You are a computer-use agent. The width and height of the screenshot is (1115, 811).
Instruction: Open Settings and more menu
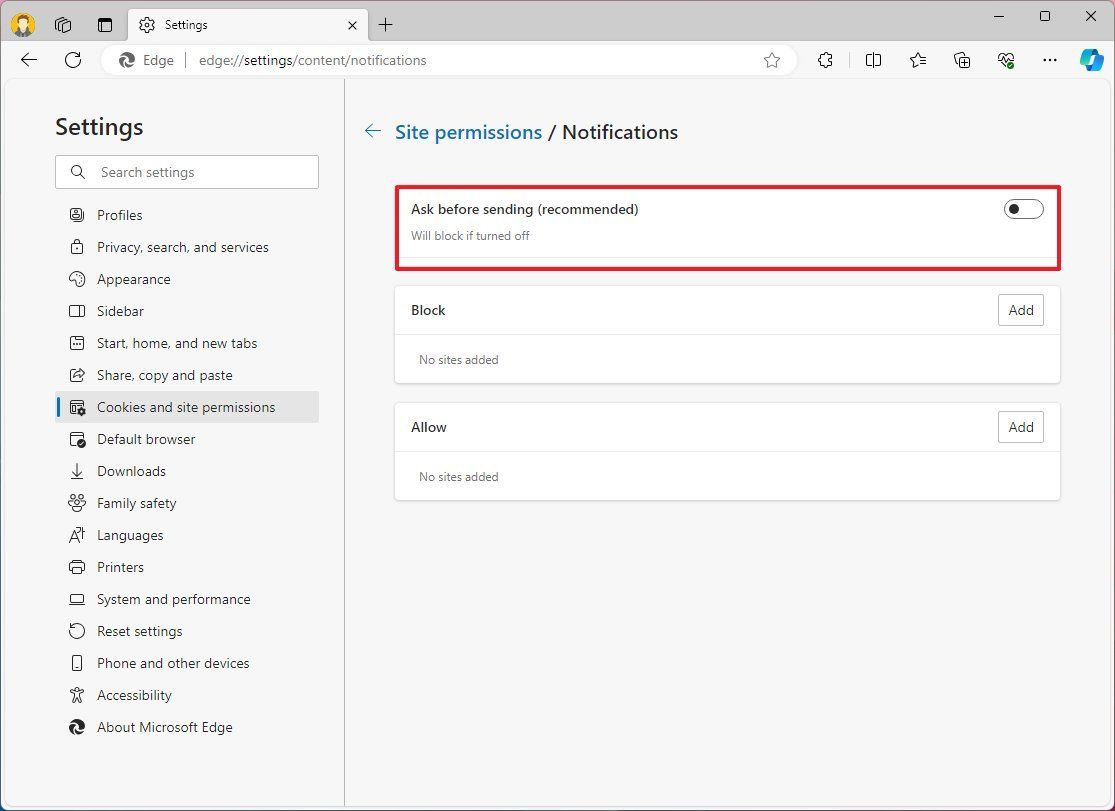[x=1049, y=60]
